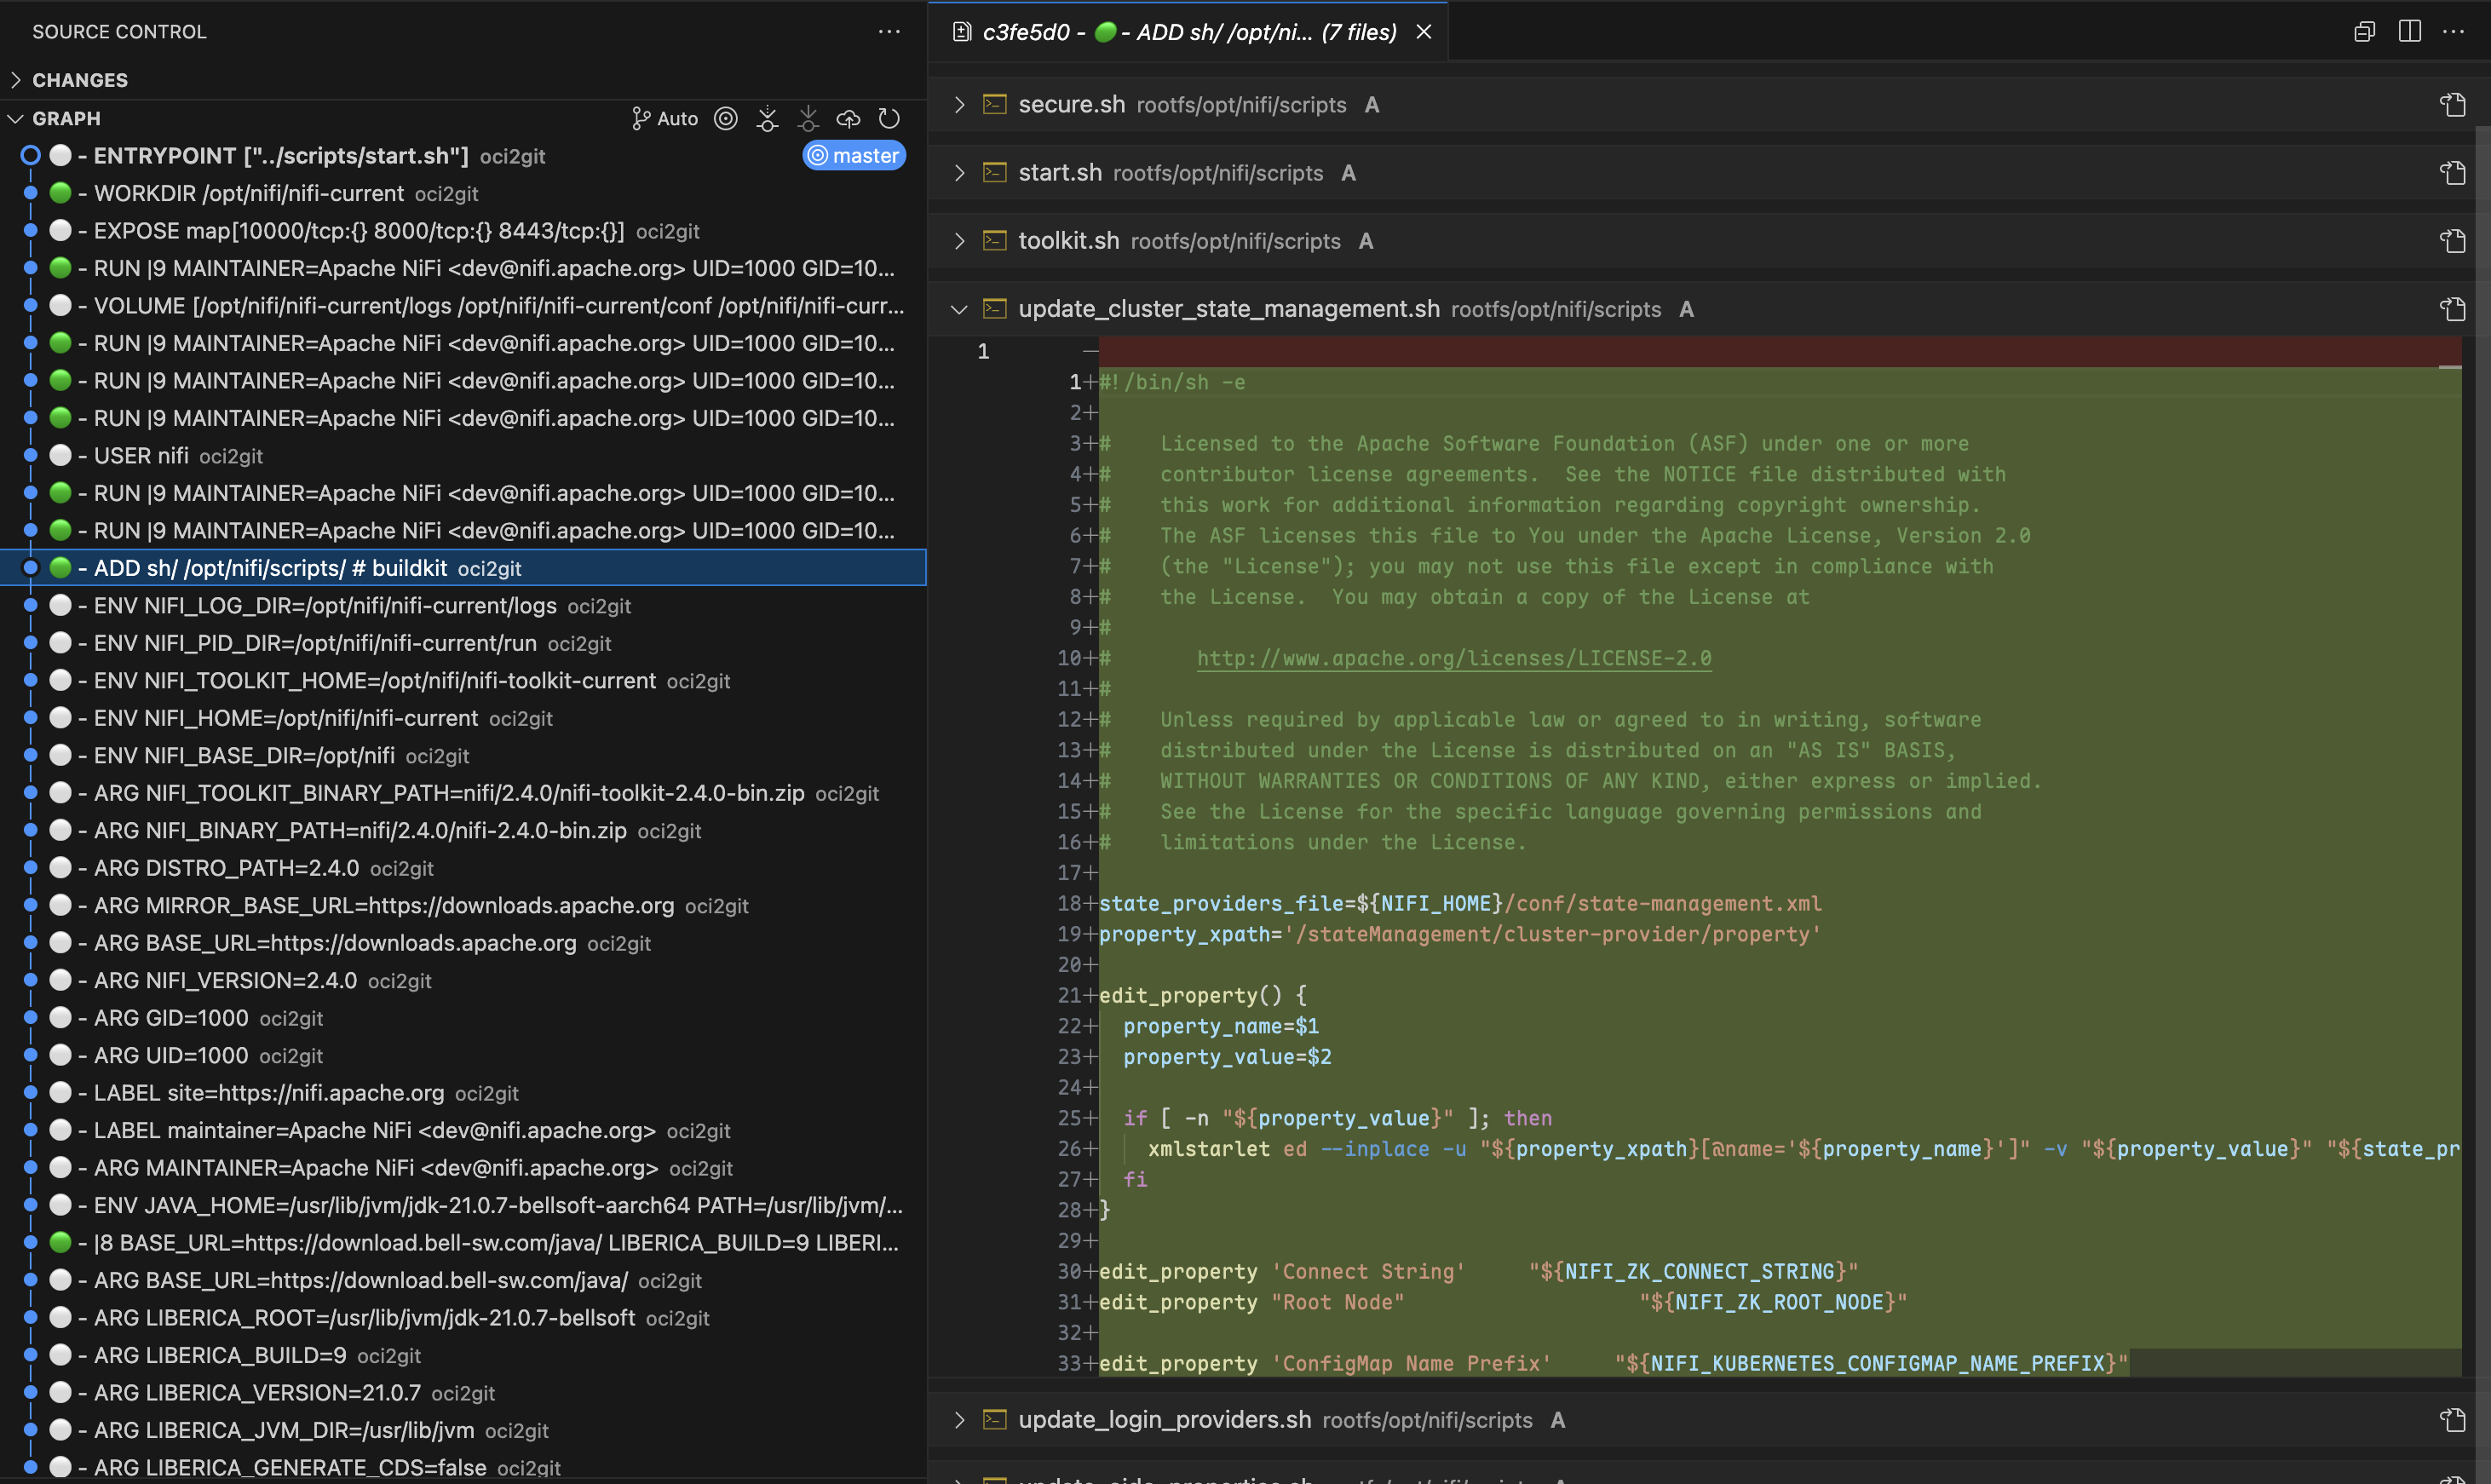Open file icon for secure.sh
Viewport: 2491px width, 1484px height.
[2452, 105]
